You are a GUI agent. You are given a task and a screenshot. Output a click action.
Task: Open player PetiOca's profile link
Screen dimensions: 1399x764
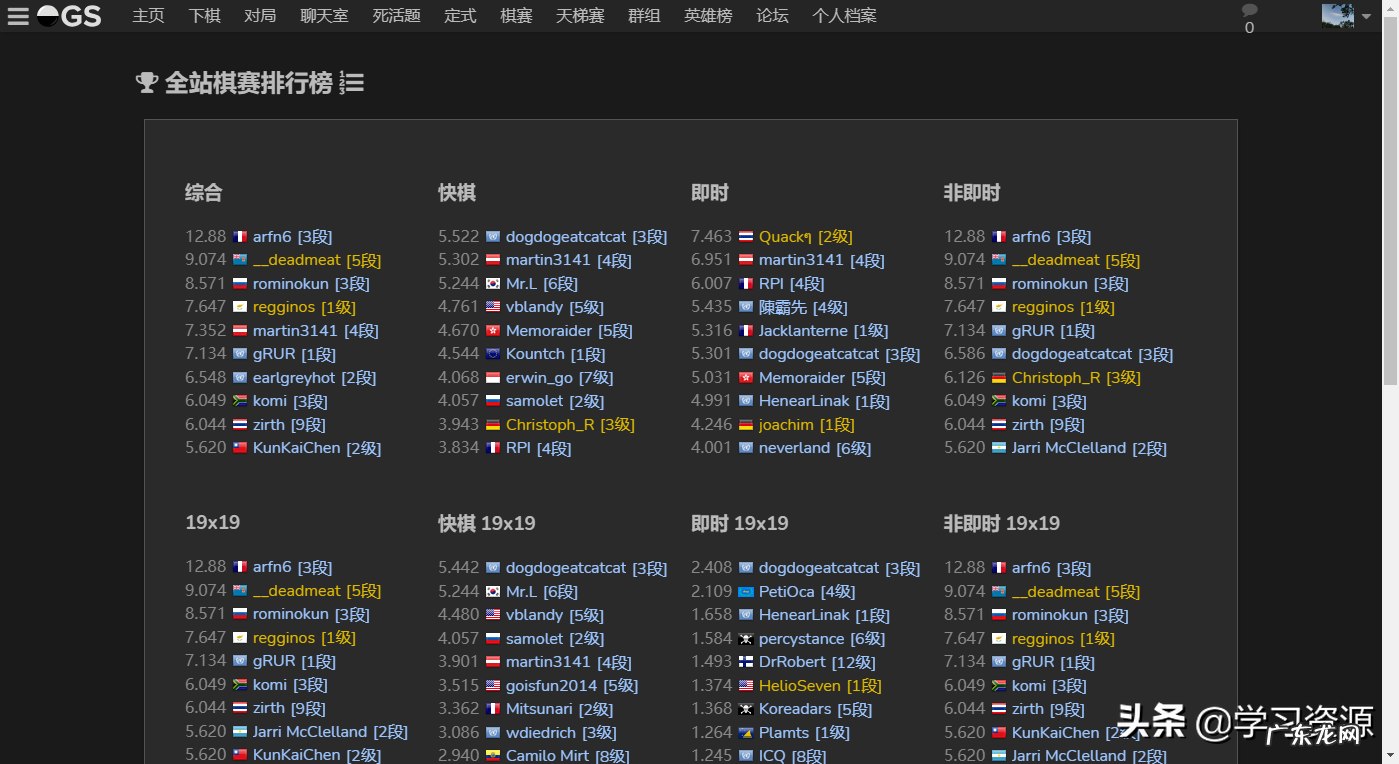[x=808, y=592]
